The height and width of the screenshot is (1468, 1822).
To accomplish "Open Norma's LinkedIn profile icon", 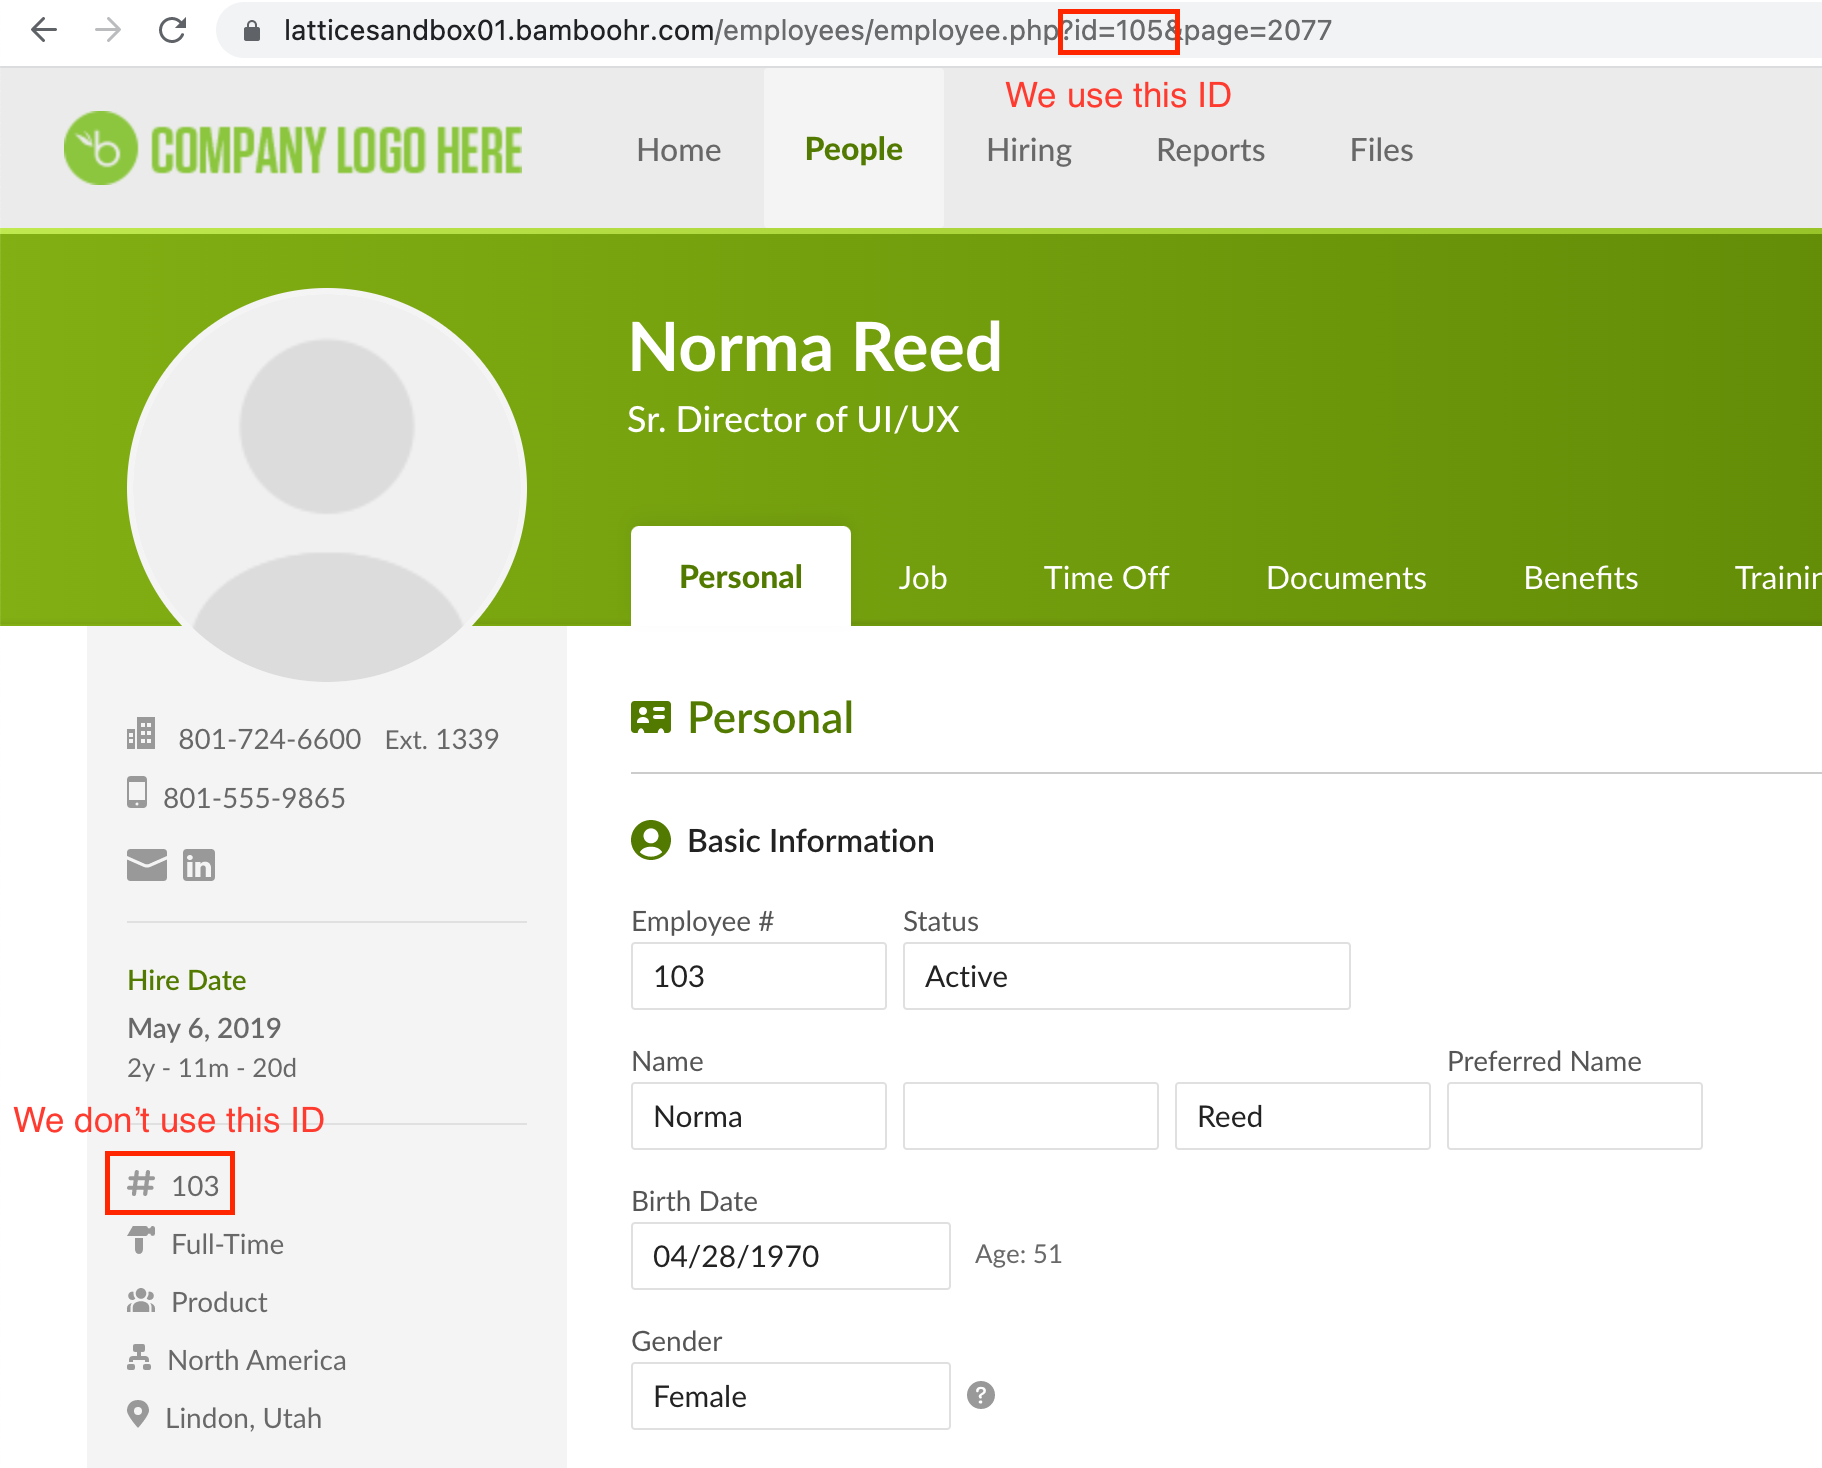I will (199, 864).
